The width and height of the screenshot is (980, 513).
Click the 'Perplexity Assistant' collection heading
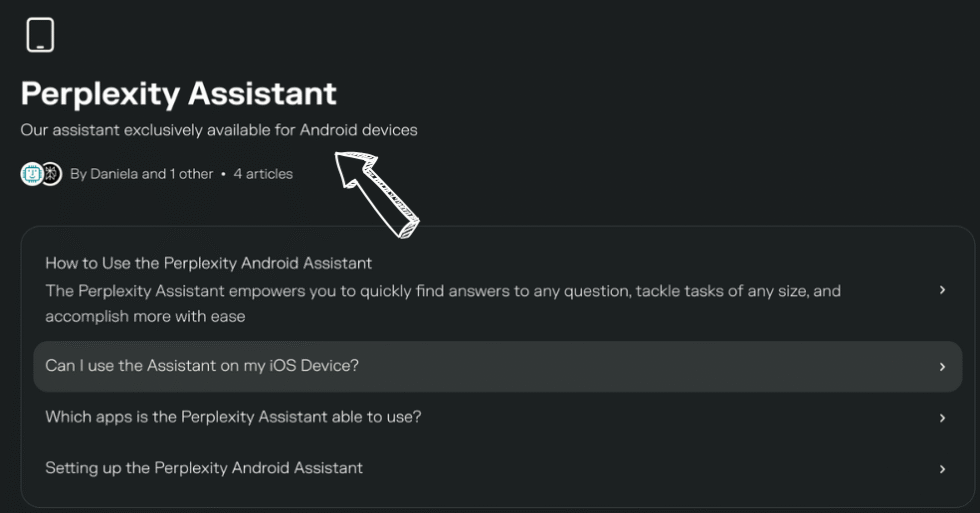(179, 94)
